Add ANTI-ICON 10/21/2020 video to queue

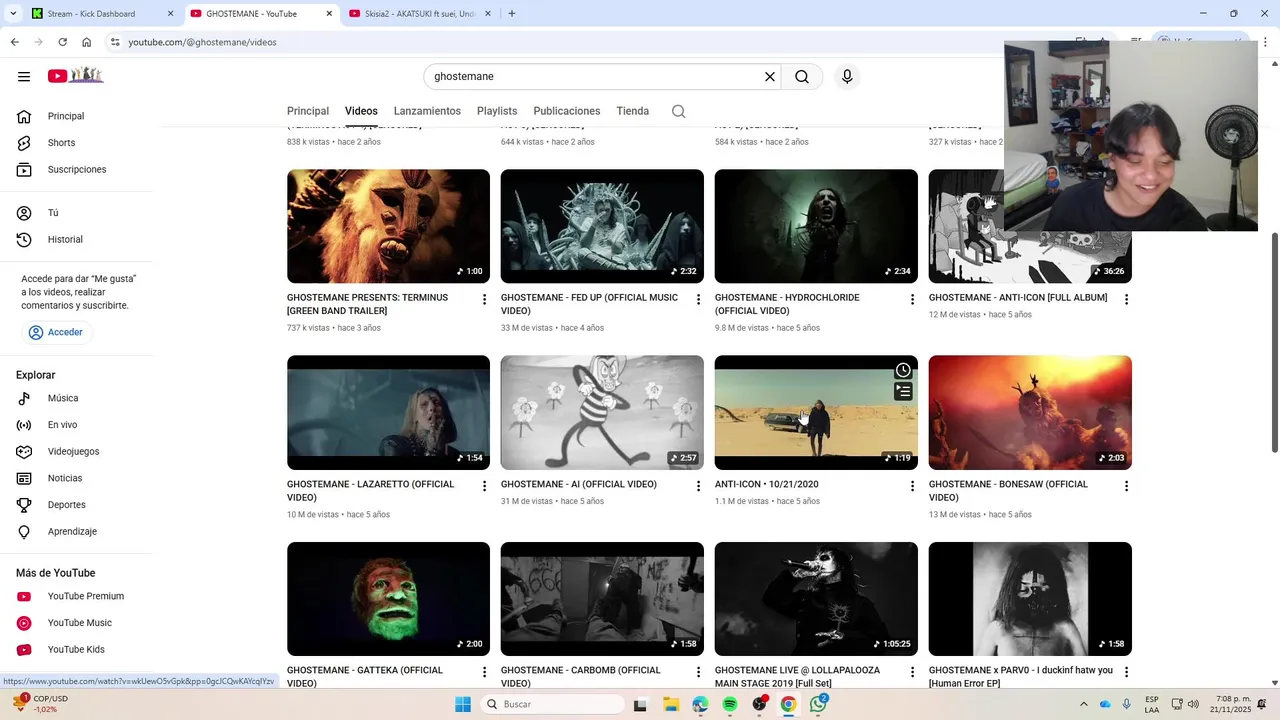[x=903, y=392]
